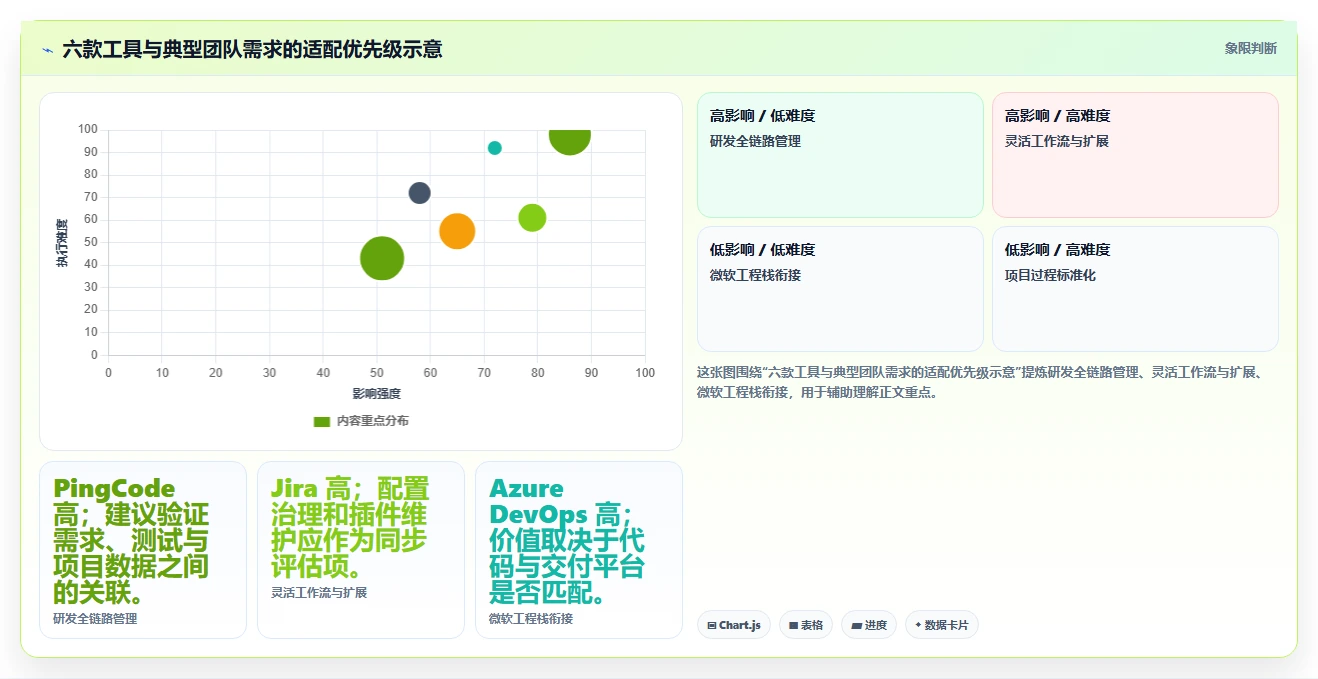Click the 执行难度 y-axis title
1318x679 pixels.
(62, 243)
